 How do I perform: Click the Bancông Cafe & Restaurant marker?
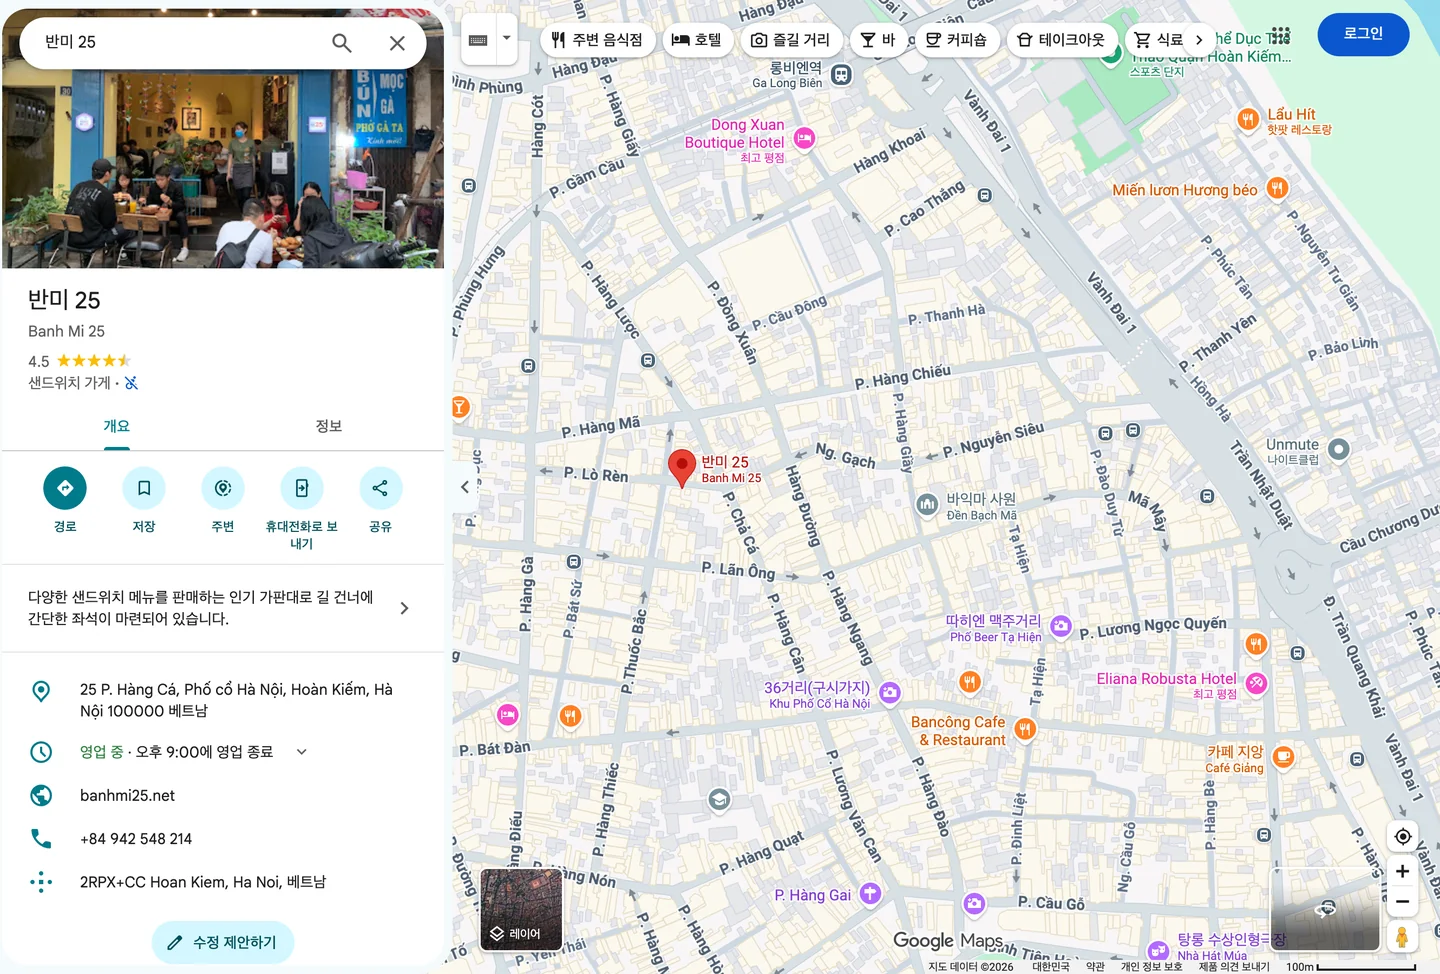pyautogui.click(x=1025, y=729)
